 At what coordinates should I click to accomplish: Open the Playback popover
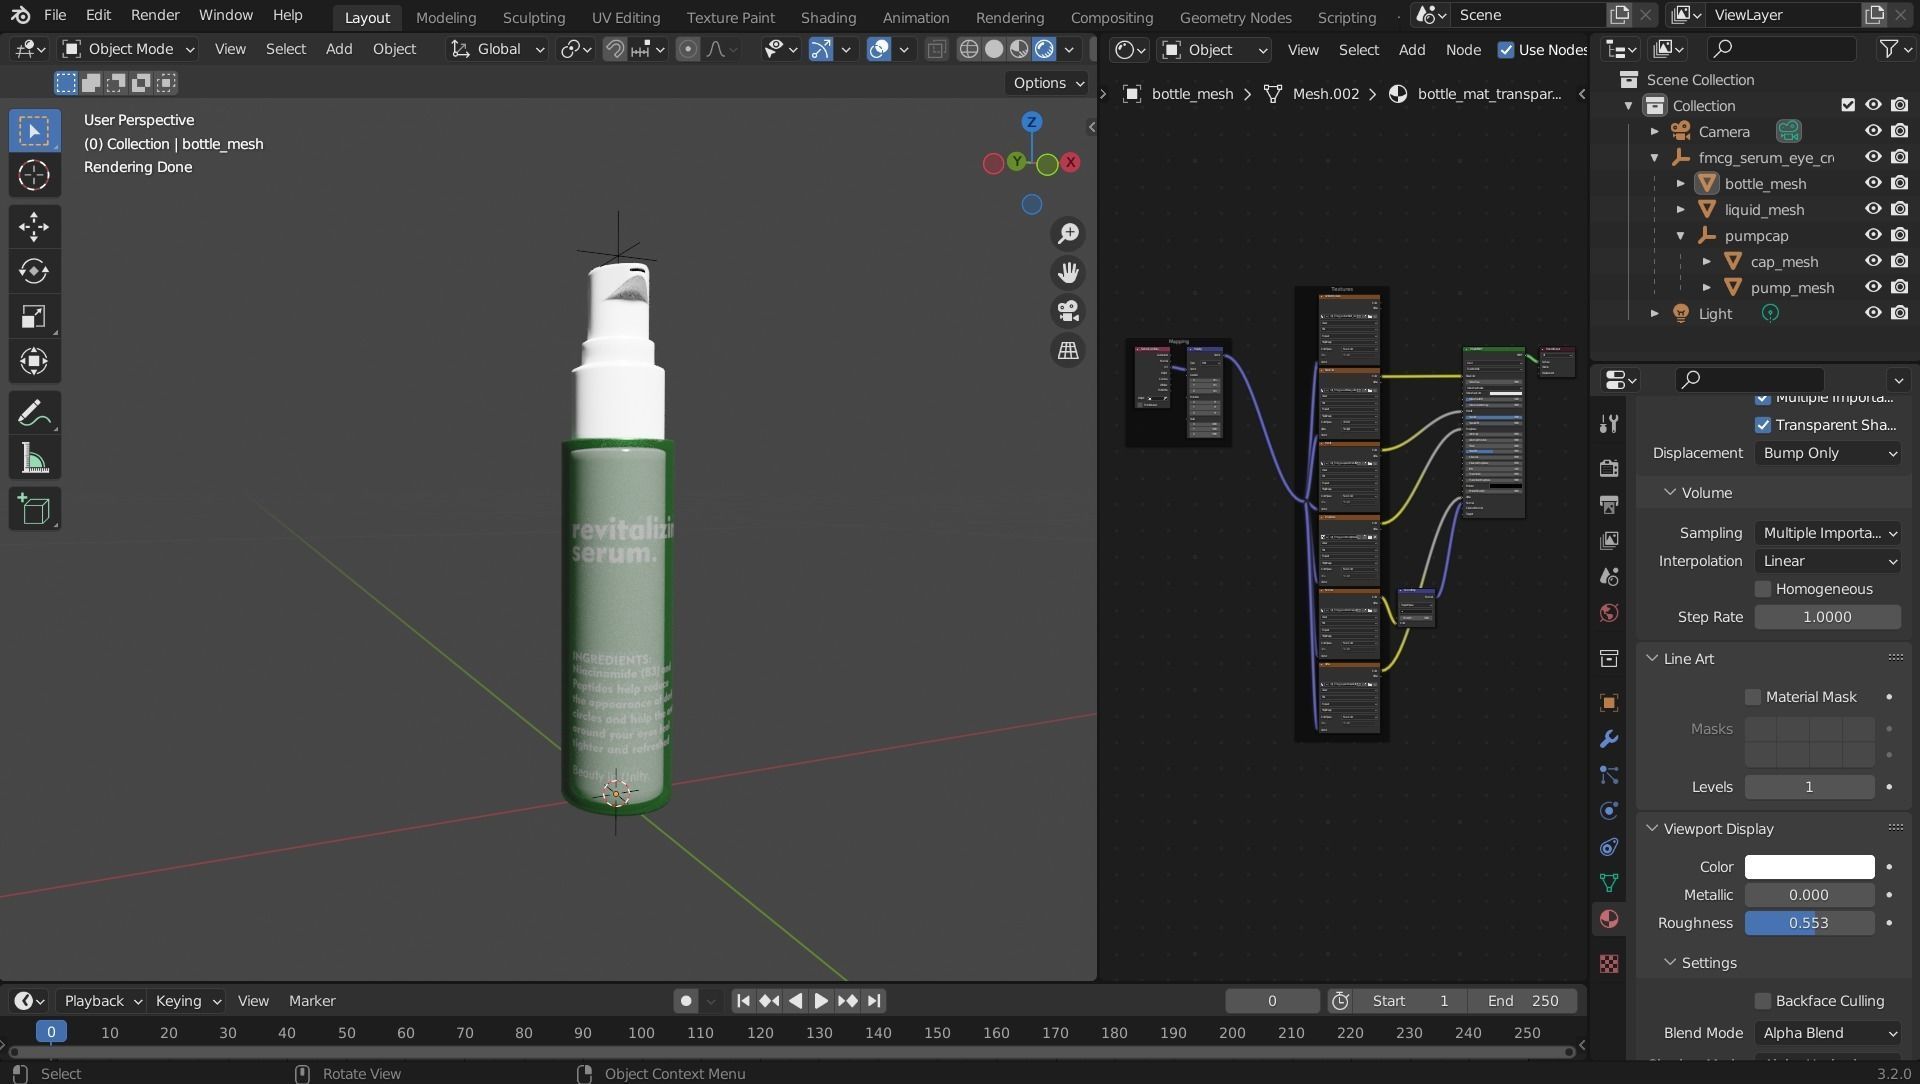(x=102, y=1001)
